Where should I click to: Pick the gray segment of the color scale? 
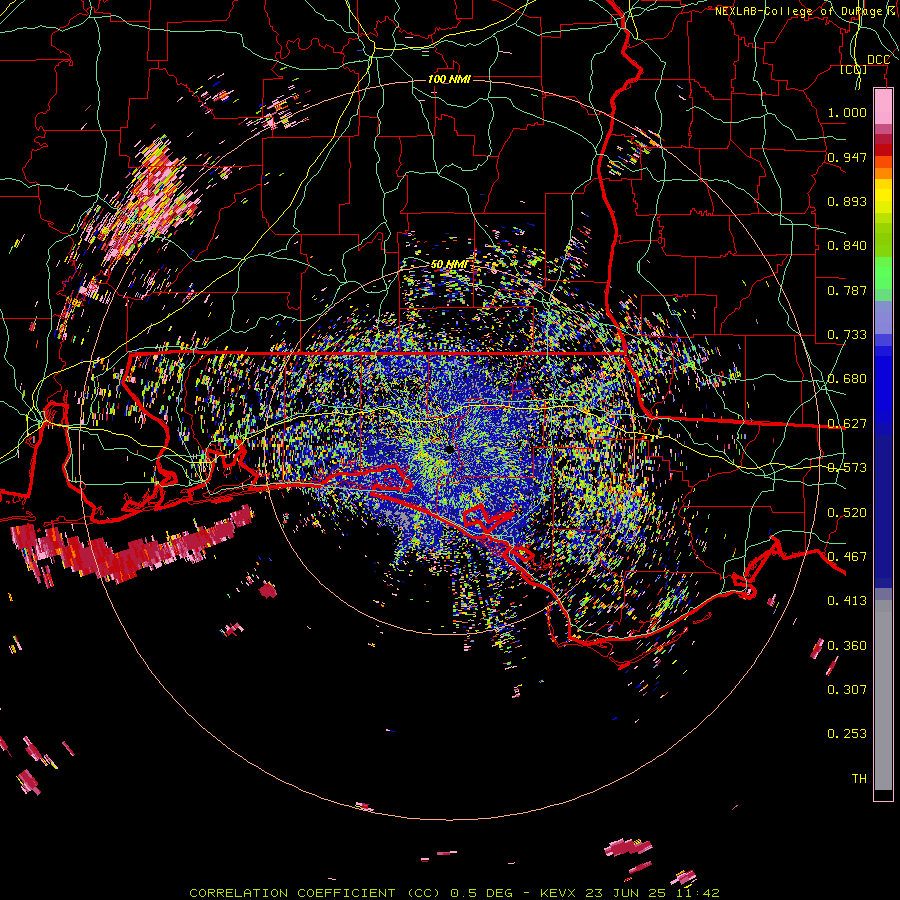[883, 695]
